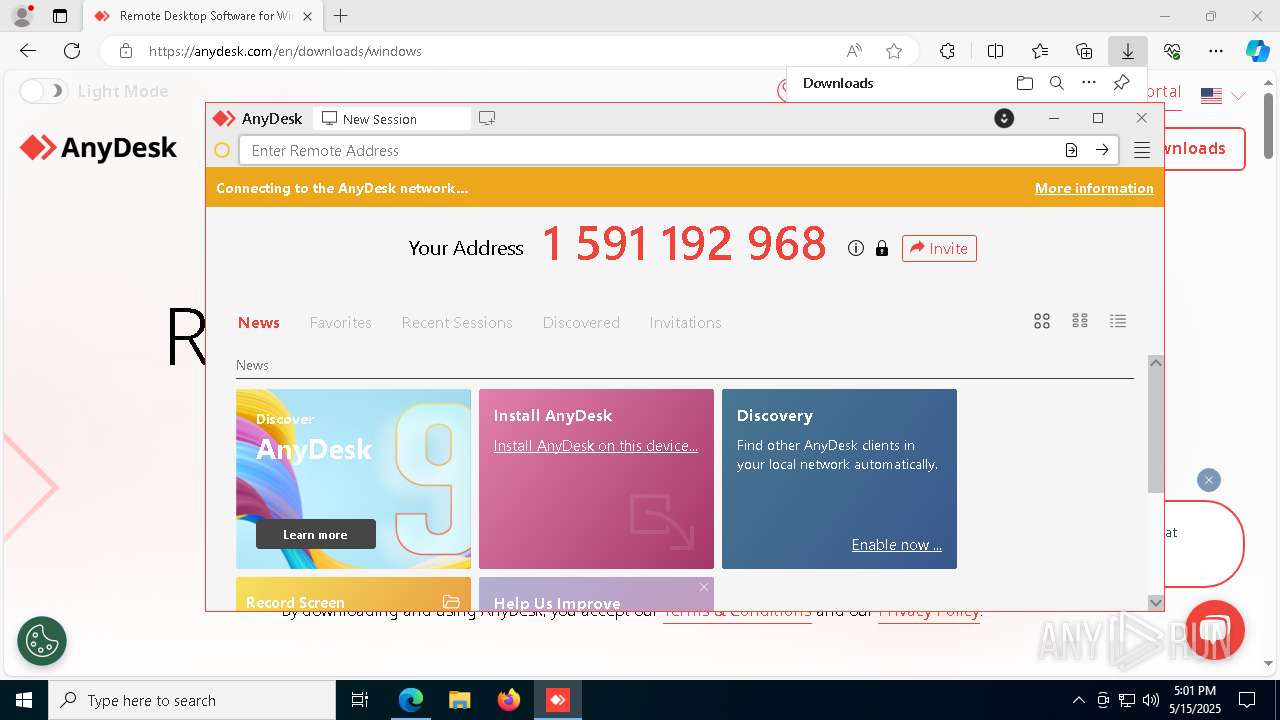Click Learn more on AnyDesk 9 card

(315, 534)
